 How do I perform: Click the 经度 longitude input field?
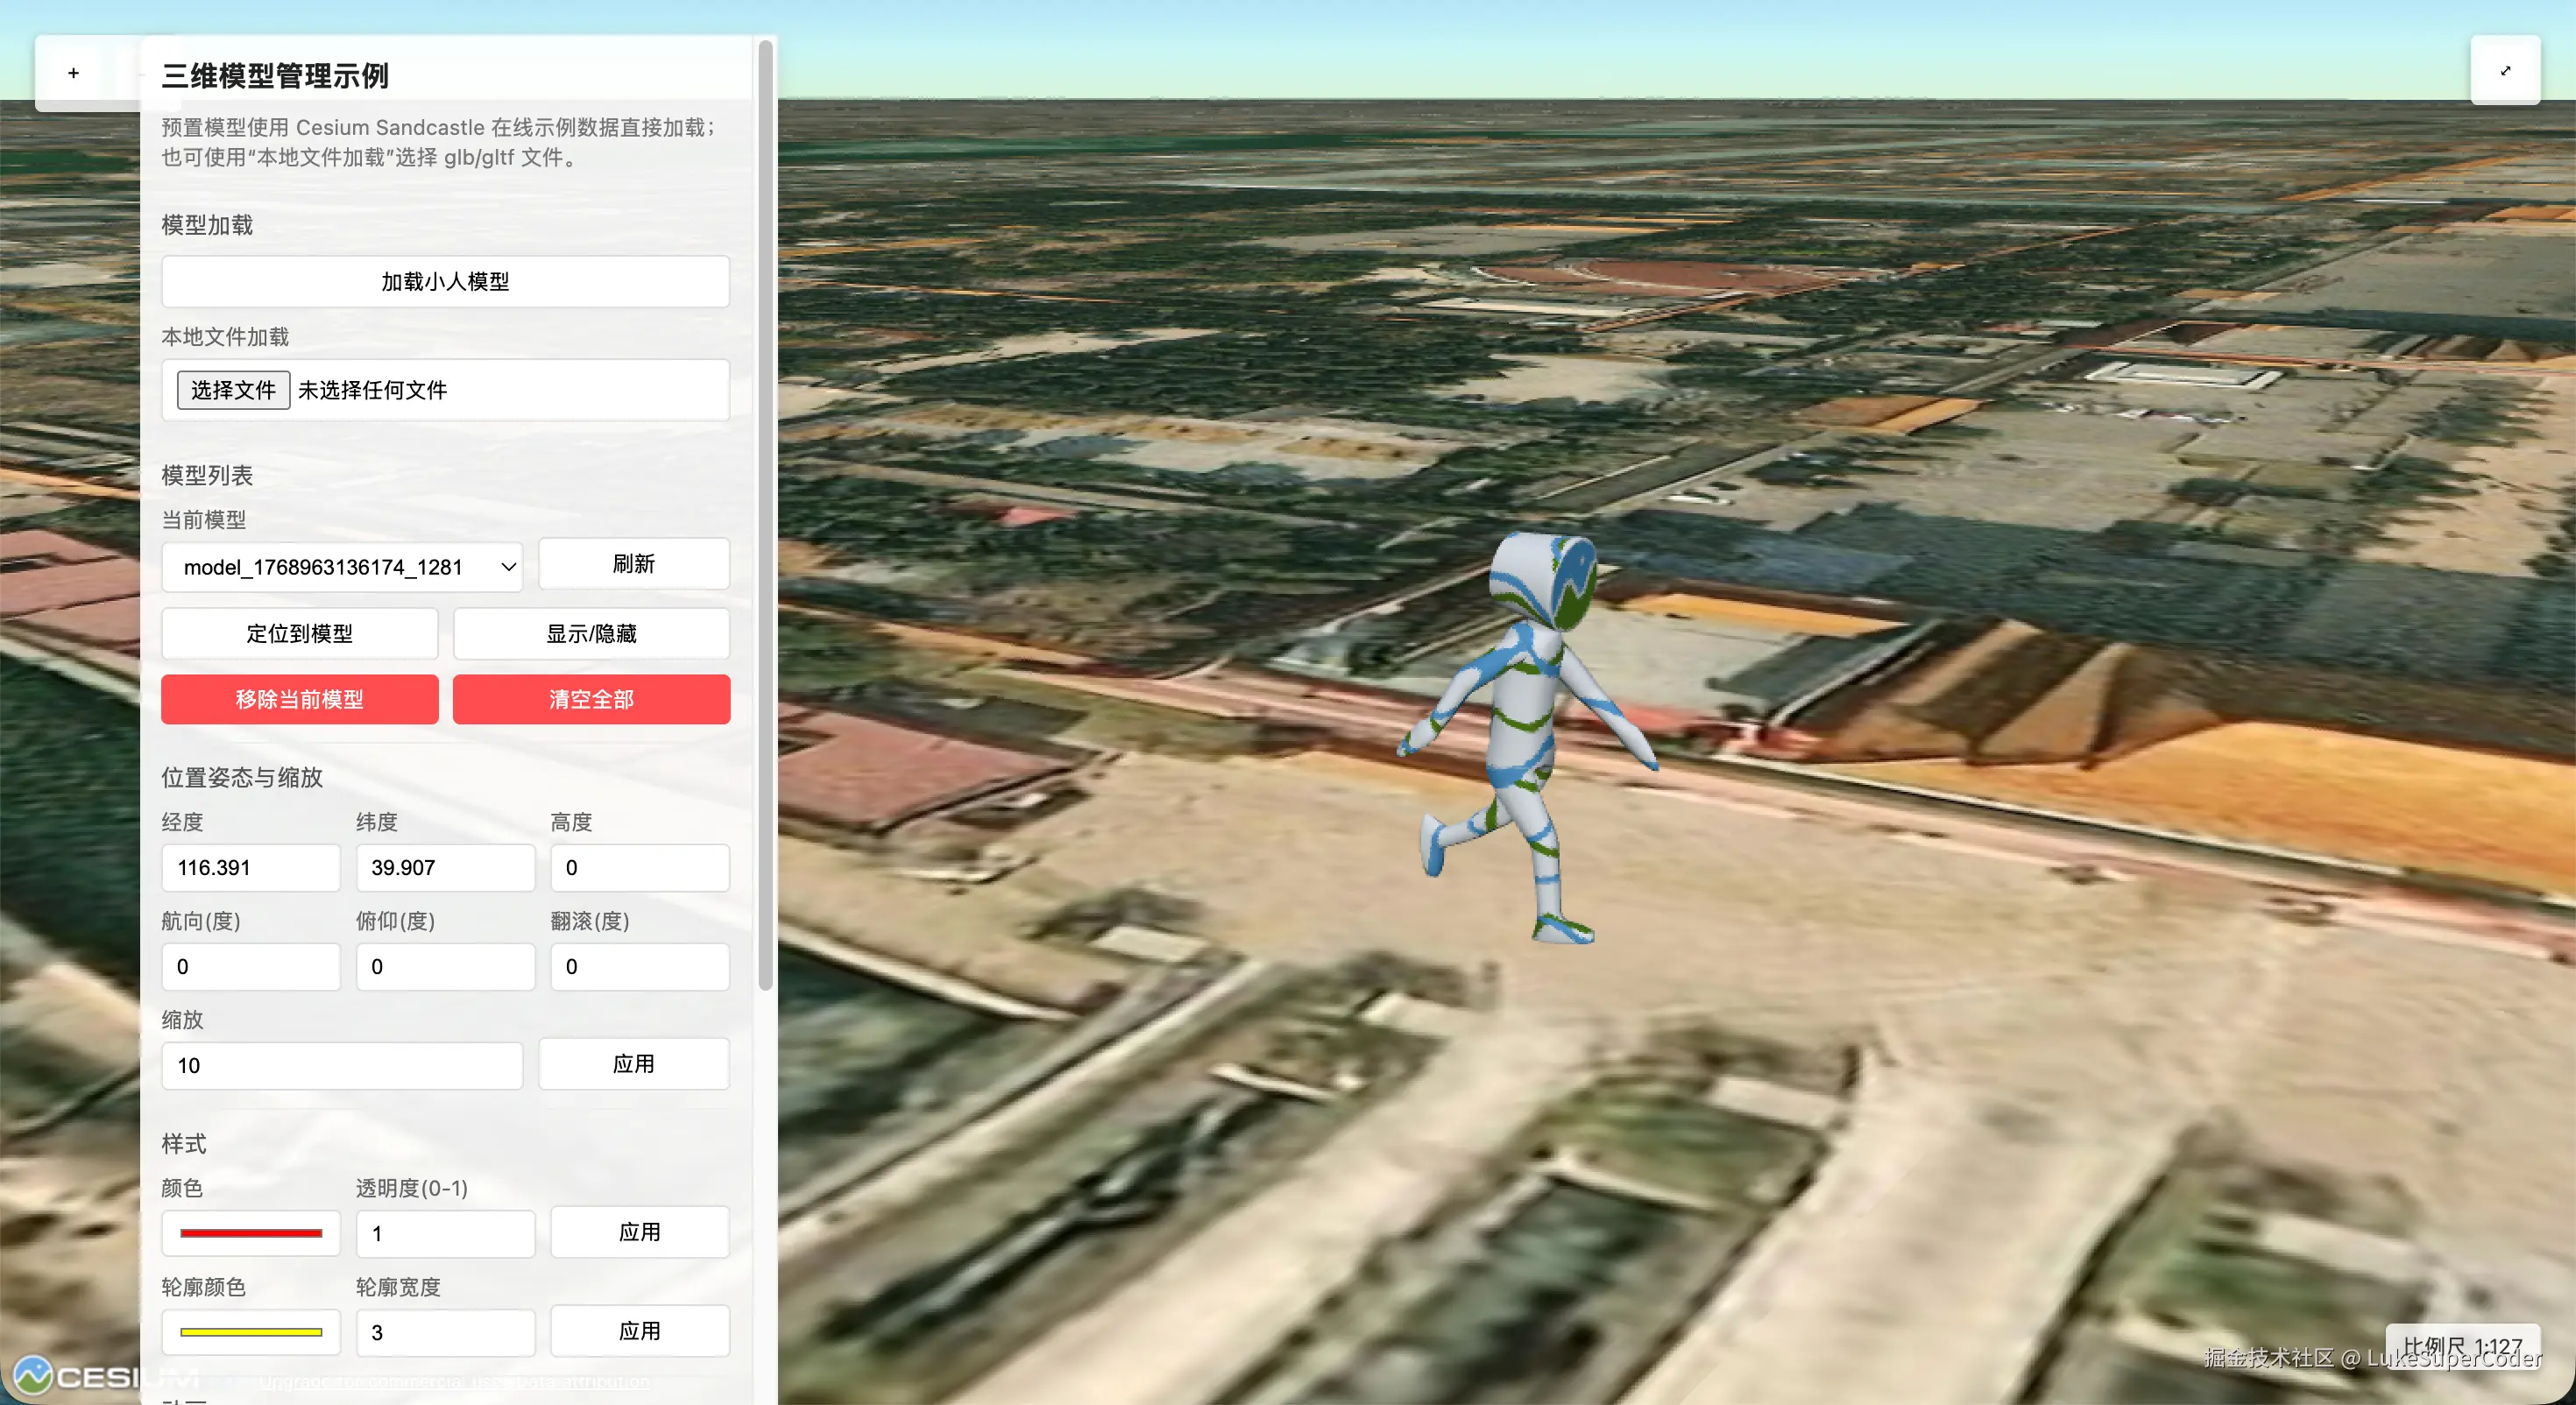[x=251, y=868]
